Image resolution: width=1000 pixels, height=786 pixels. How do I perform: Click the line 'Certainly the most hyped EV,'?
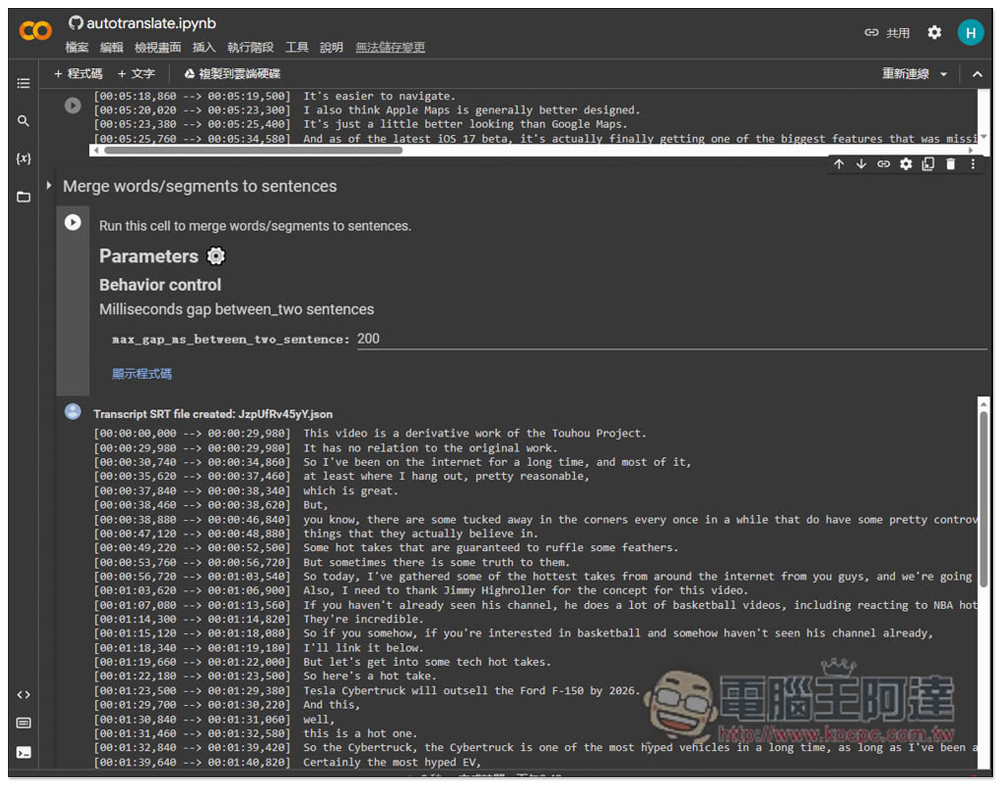392,762
